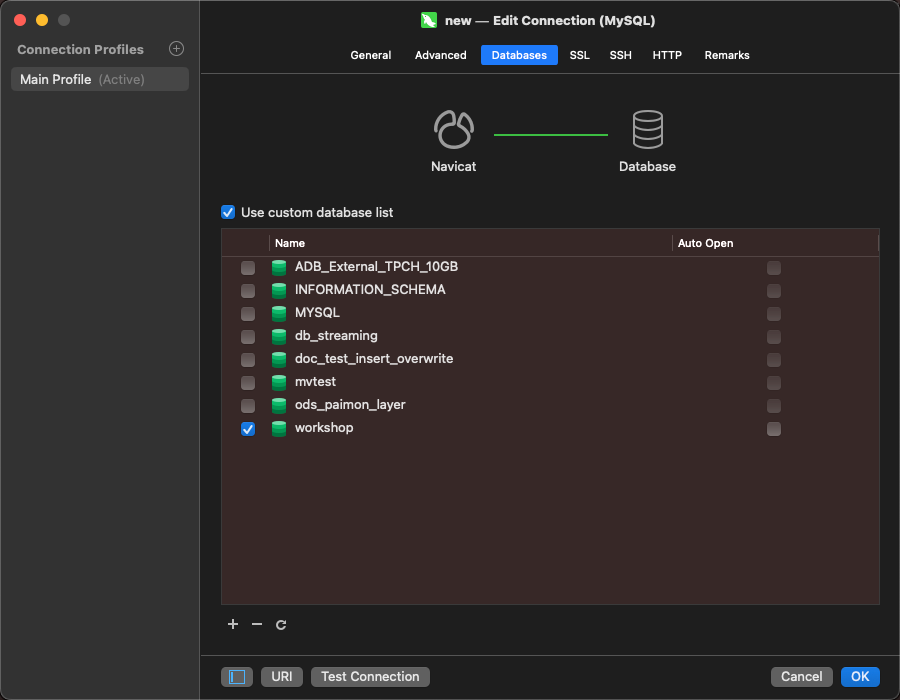Screen dimensions: 900x700
Task: Open the SSH tab
Action: coord(620,55)
